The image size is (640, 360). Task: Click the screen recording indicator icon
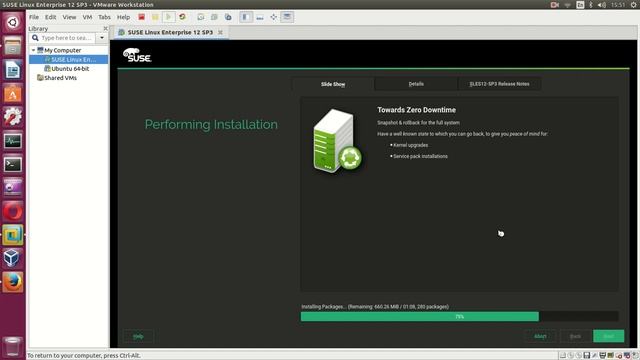[x=555, y=5]
